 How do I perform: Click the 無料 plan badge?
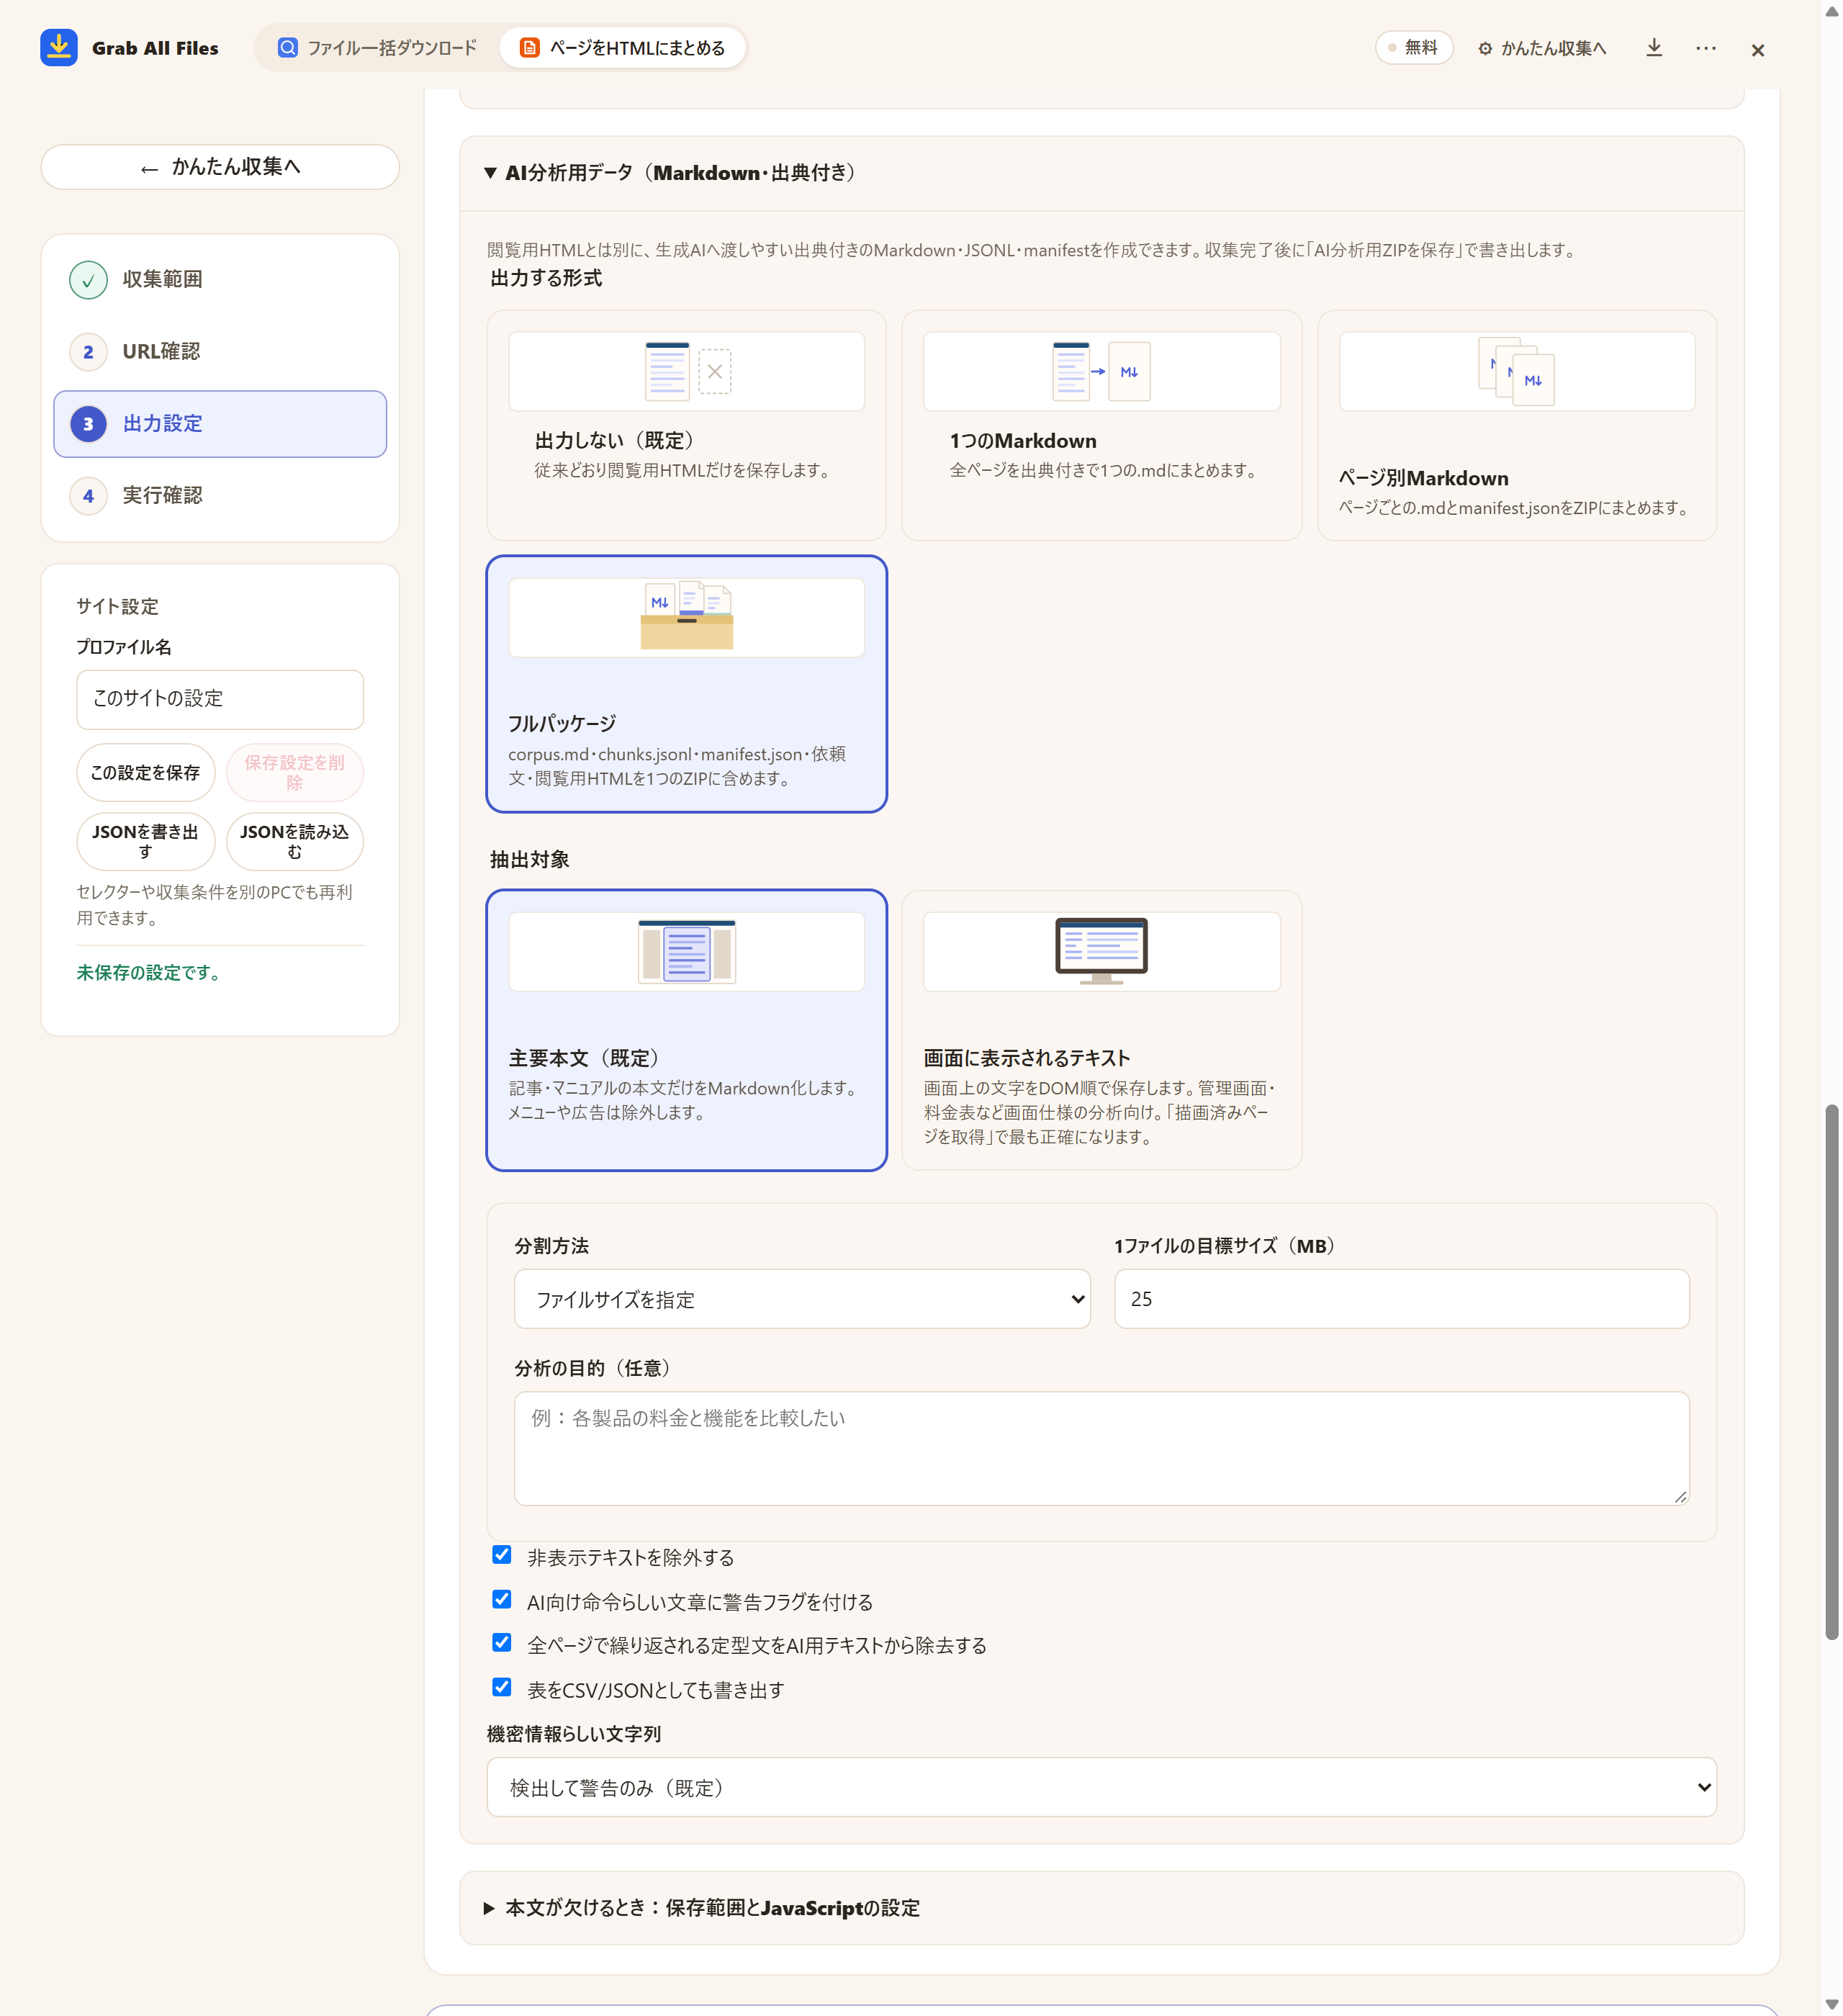[1413, 47]
